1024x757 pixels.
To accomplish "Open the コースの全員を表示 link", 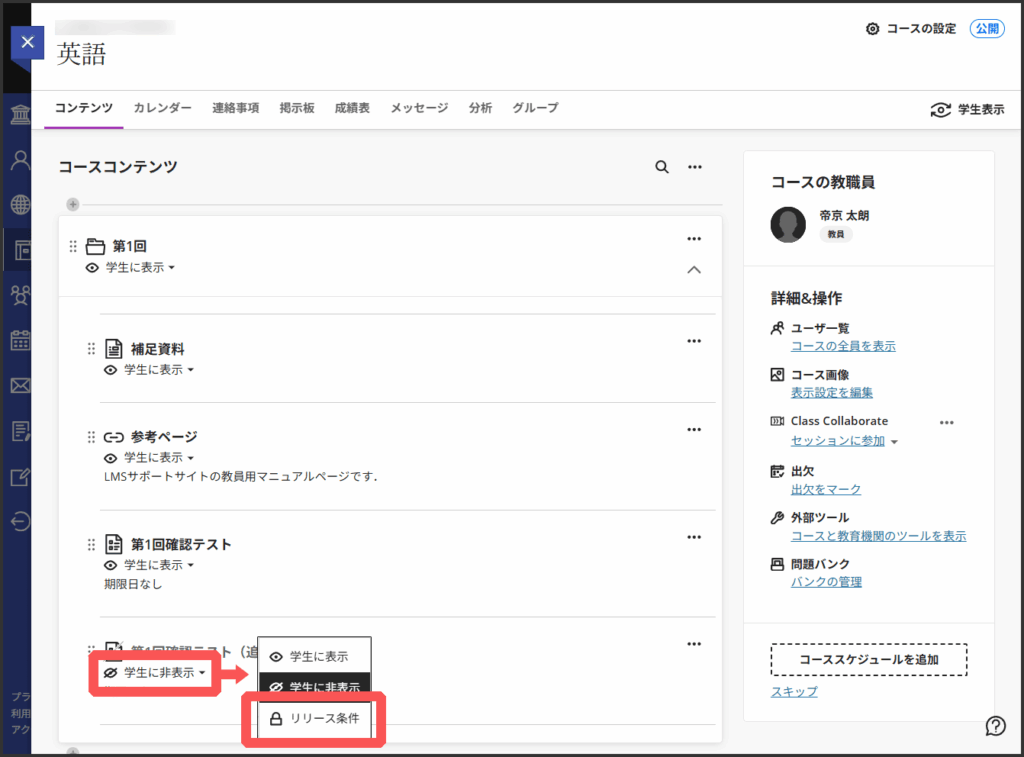I will [842, 346].
